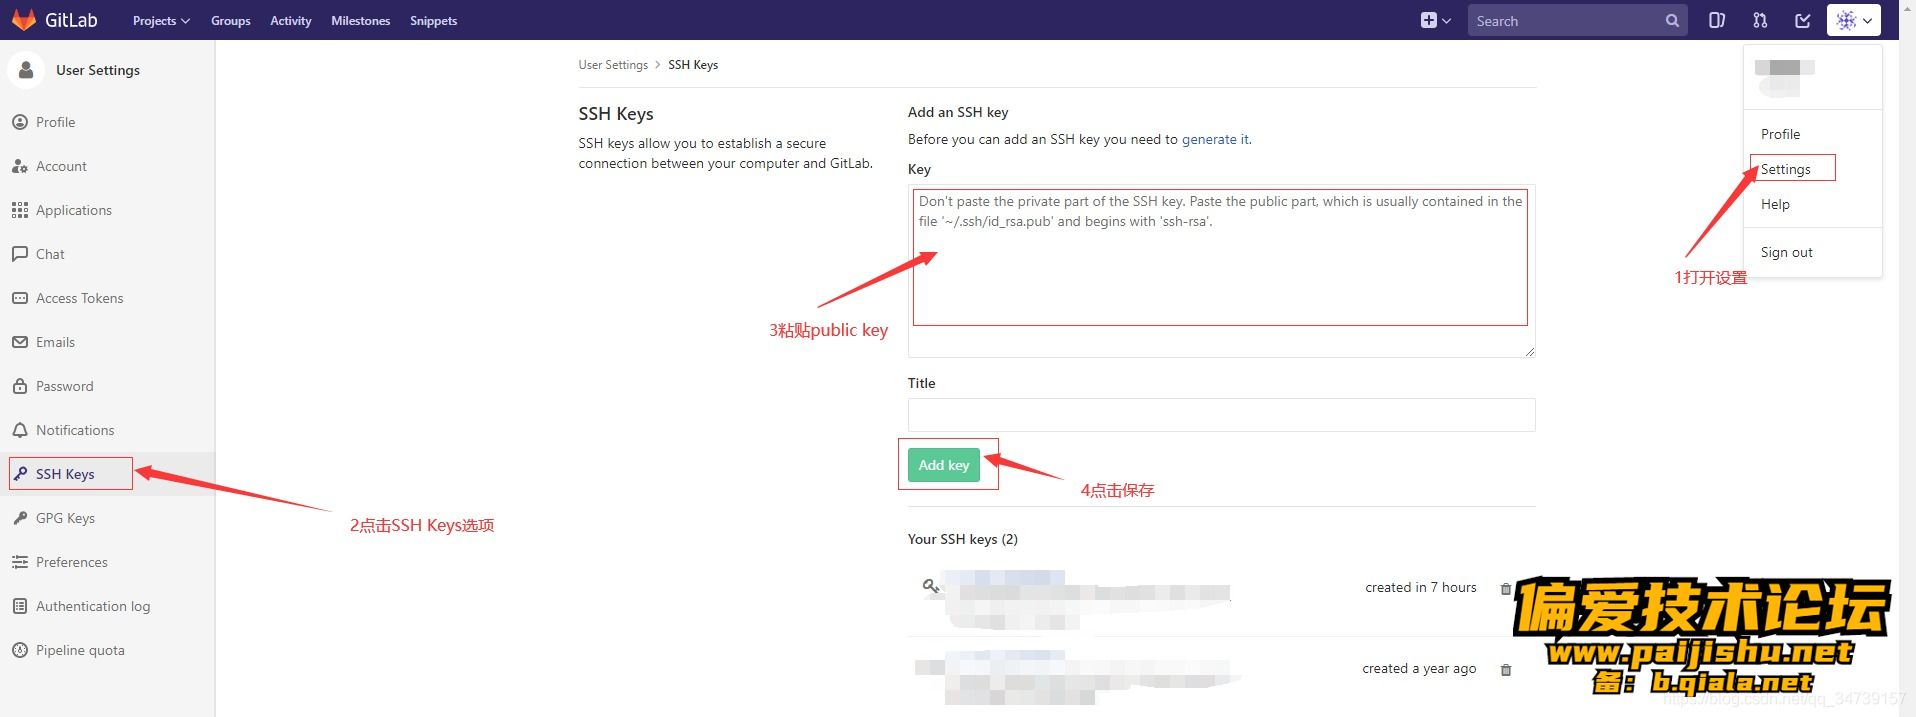Image resolution: width=1916 pixels, height=717 pixels.
Task: Open the 'generate it' link
Action: (1215, 139)
